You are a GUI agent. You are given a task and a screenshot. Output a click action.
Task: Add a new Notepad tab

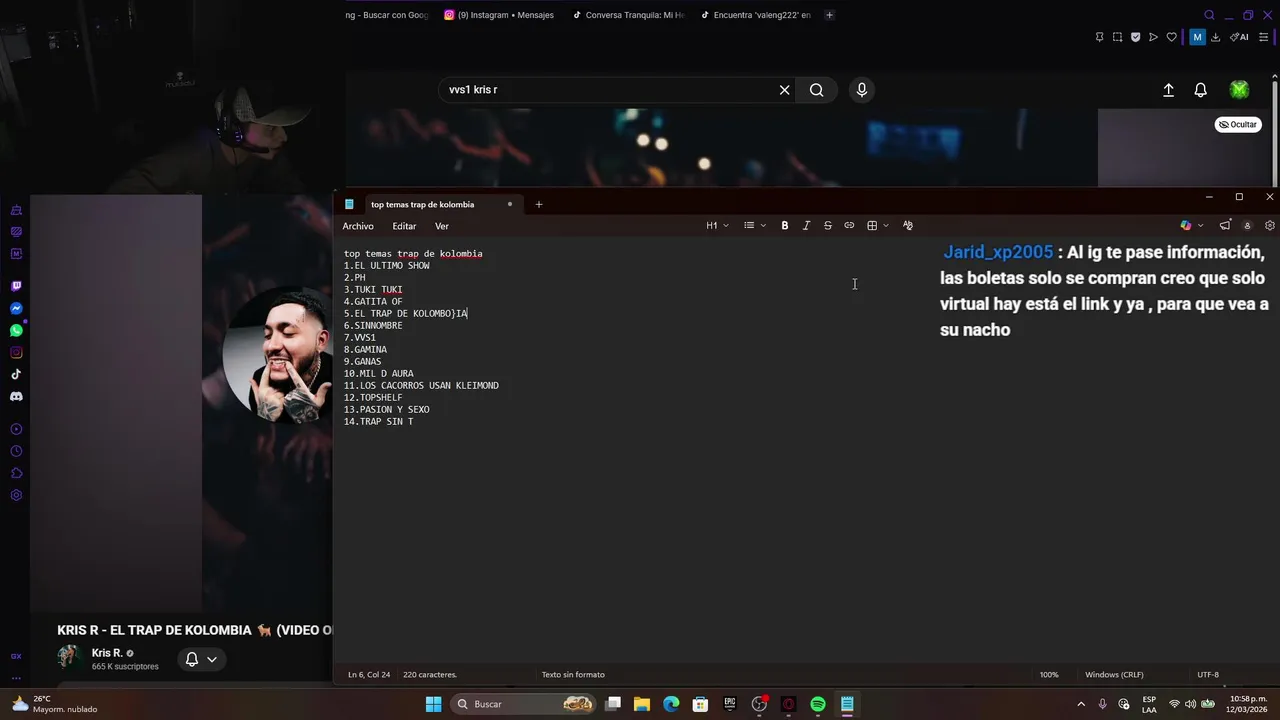point(539,204)
